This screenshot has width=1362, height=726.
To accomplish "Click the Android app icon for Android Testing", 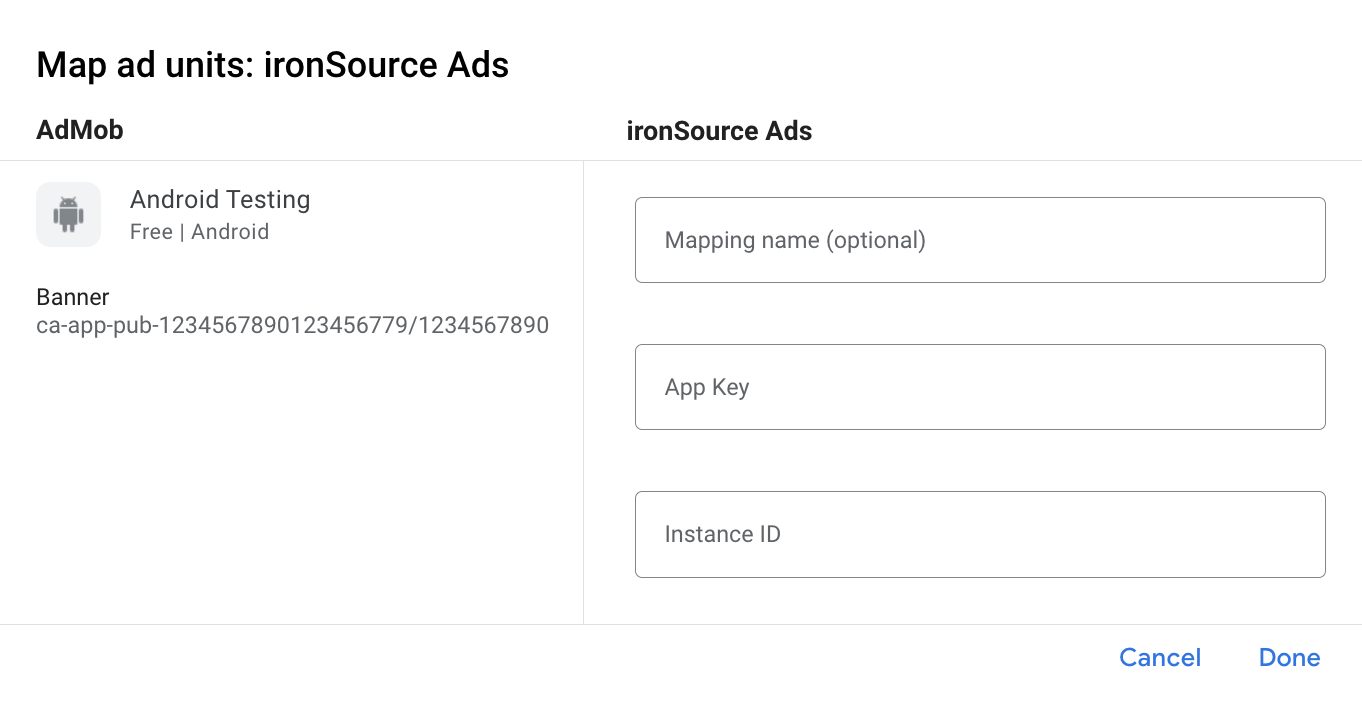I will click(68, 214).
